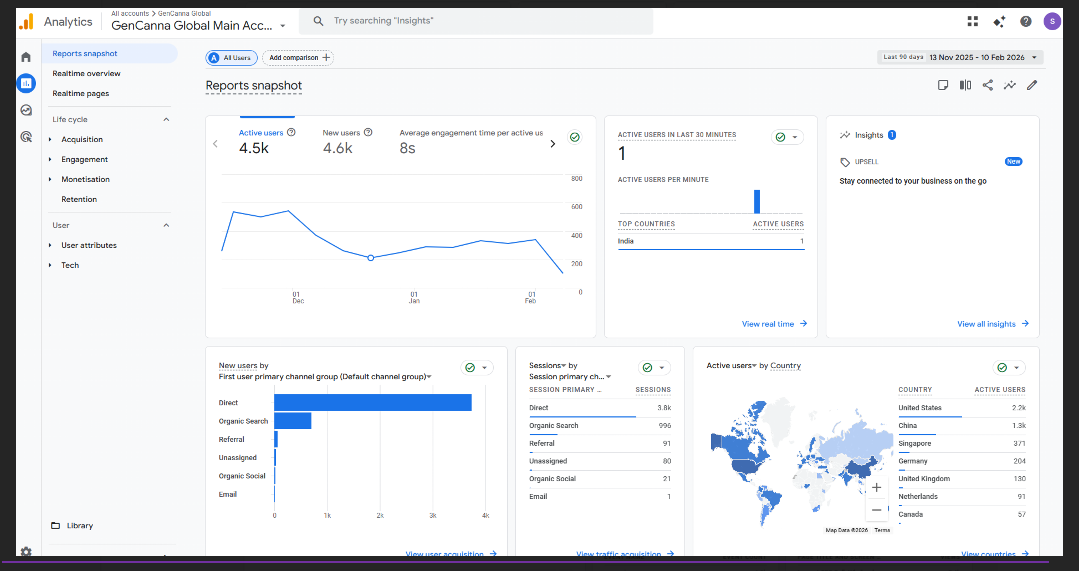1079x571 pixels.
Task: Open the Advertising icon in left rail
Action: (26, 136)
